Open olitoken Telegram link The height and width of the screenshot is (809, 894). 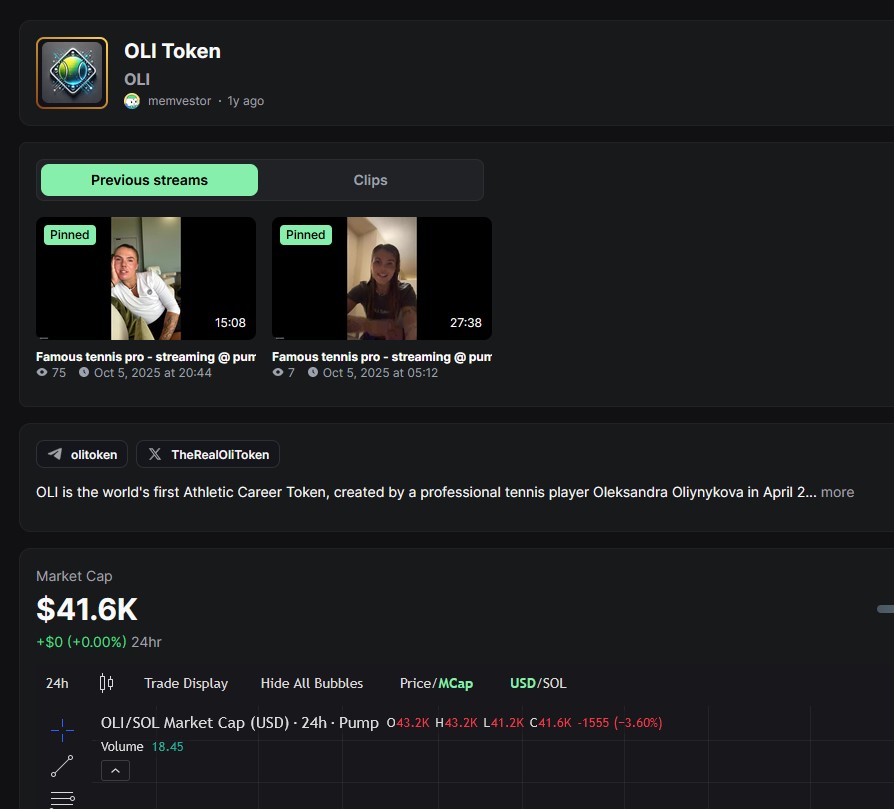(82, 454)
